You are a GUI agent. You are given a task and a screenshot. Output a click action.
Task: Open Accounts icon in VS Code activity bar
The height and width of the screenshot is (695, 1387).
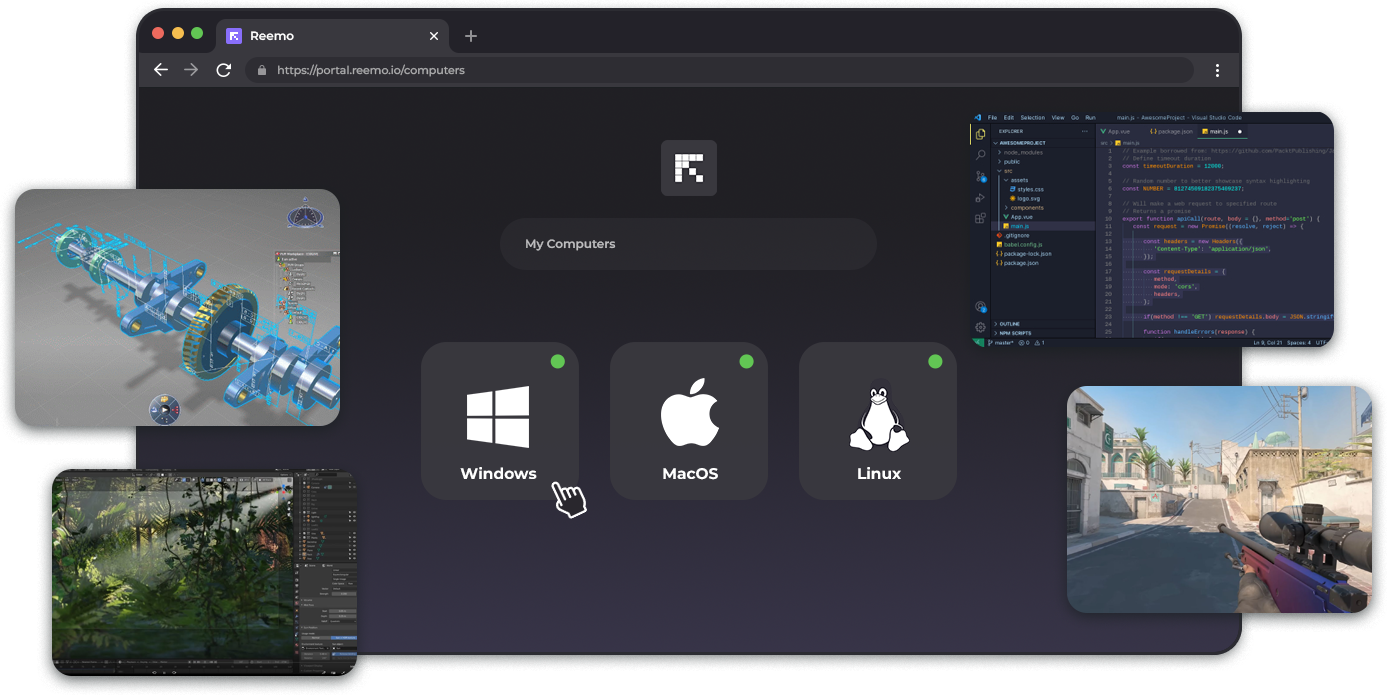pos(981,307)
